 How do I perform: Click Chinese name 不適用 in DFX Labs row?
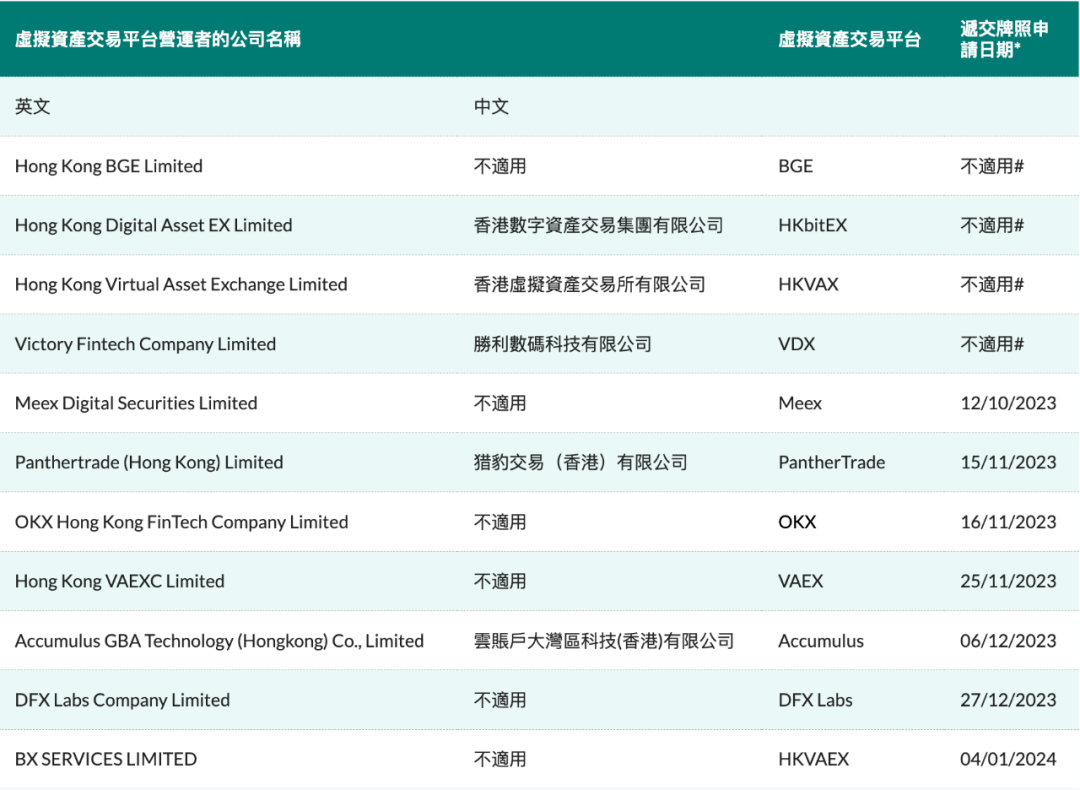pos(500,700)
